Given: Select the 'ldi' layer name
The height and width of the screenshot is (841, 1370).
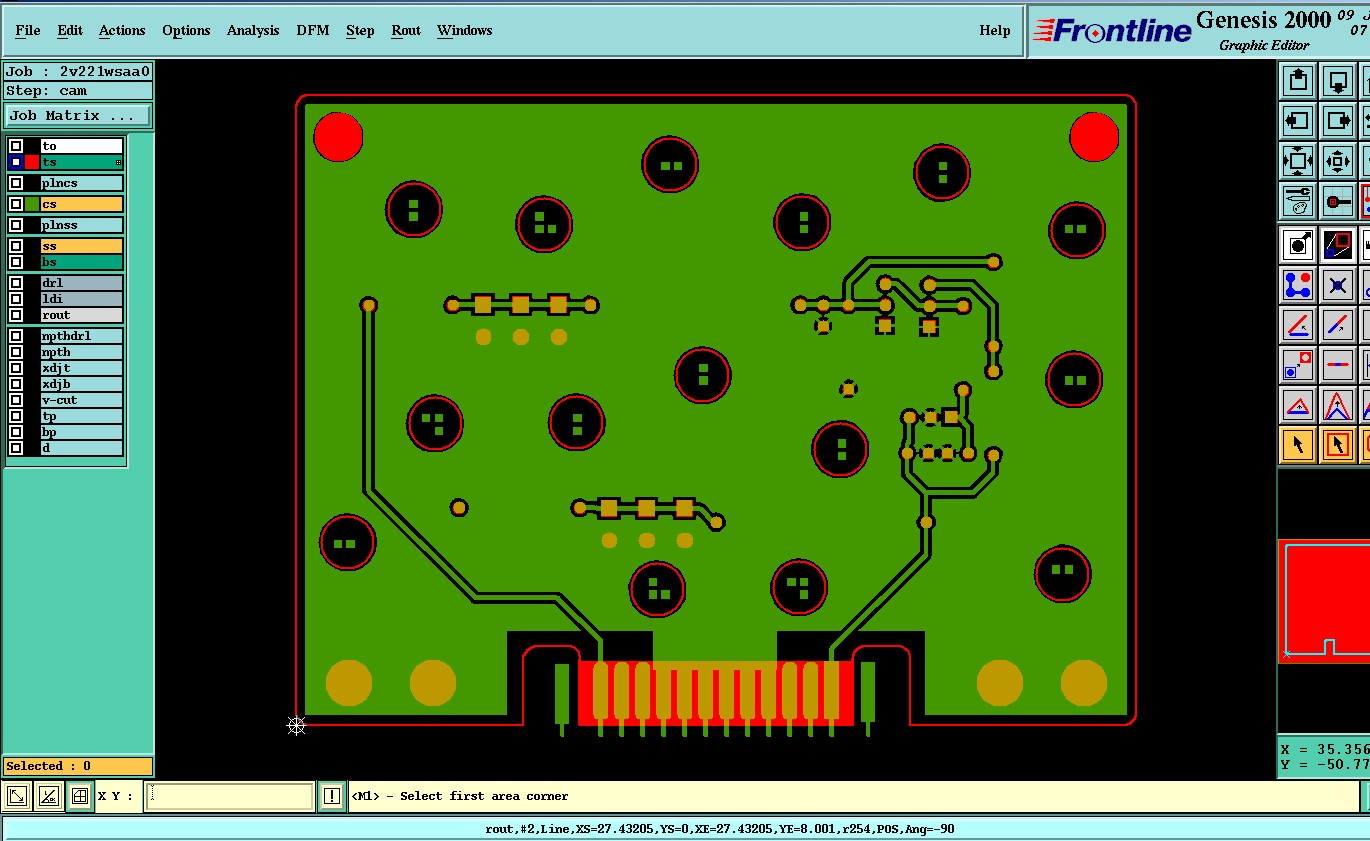Looking at the screenshot, I should (82, 299).
